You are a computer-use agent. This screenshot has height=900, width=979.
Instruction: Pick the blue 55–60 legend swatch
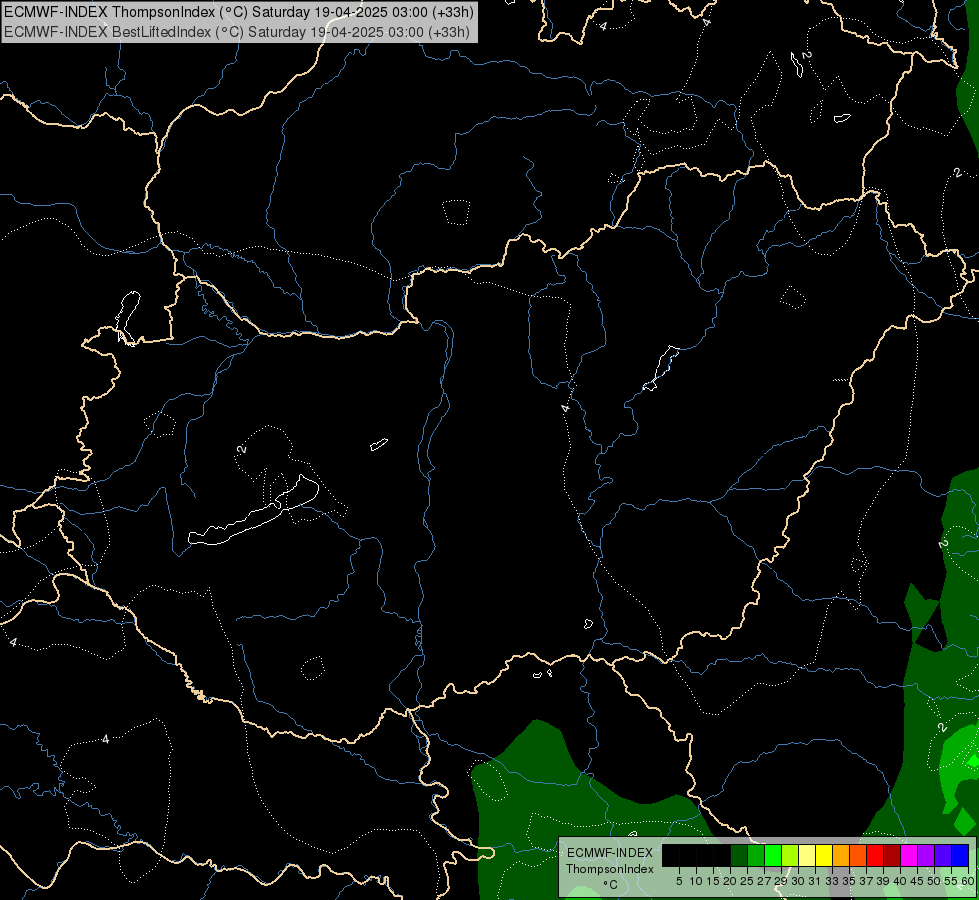pyautogui.click(x=960, y=855)
